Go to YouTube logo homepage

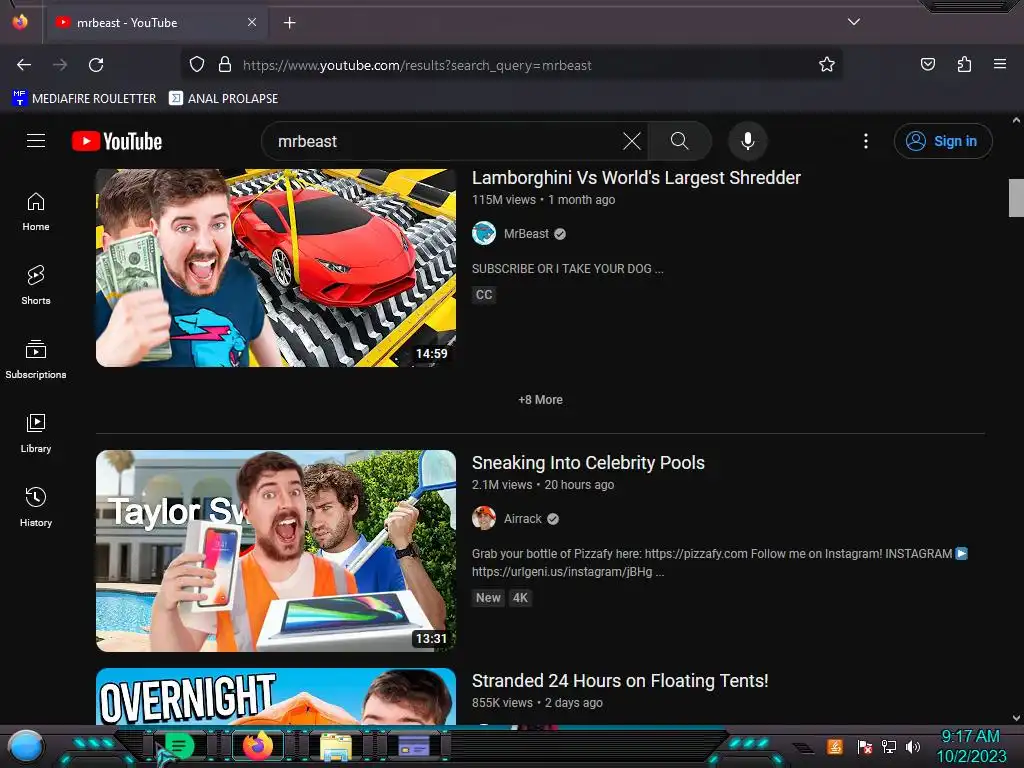pos(117,141)
